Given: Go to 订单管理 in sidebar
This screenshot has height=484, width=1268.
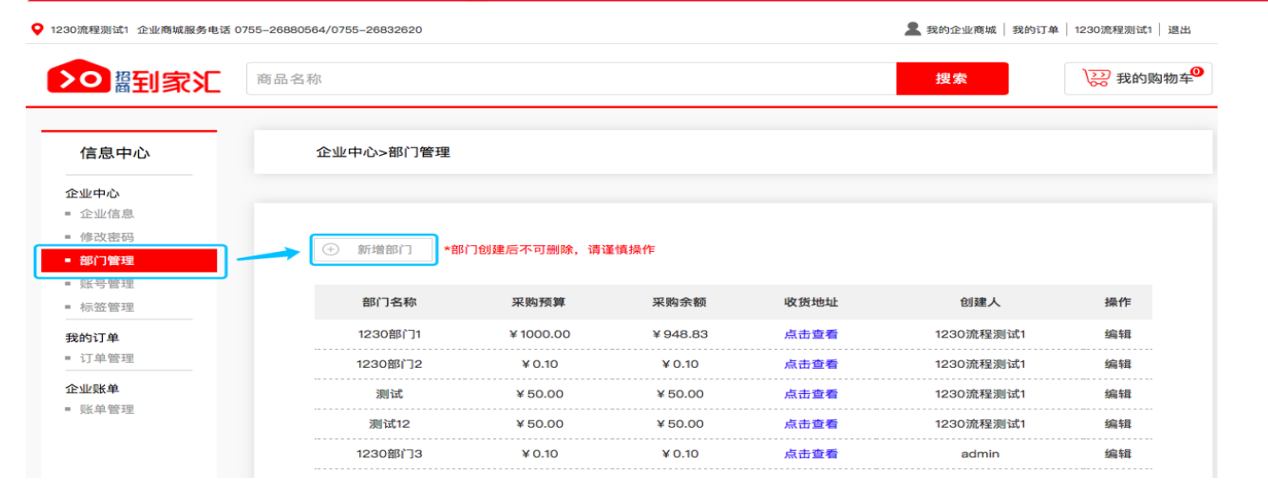Looking at the screenshot, I should click(x=107, y=358).
